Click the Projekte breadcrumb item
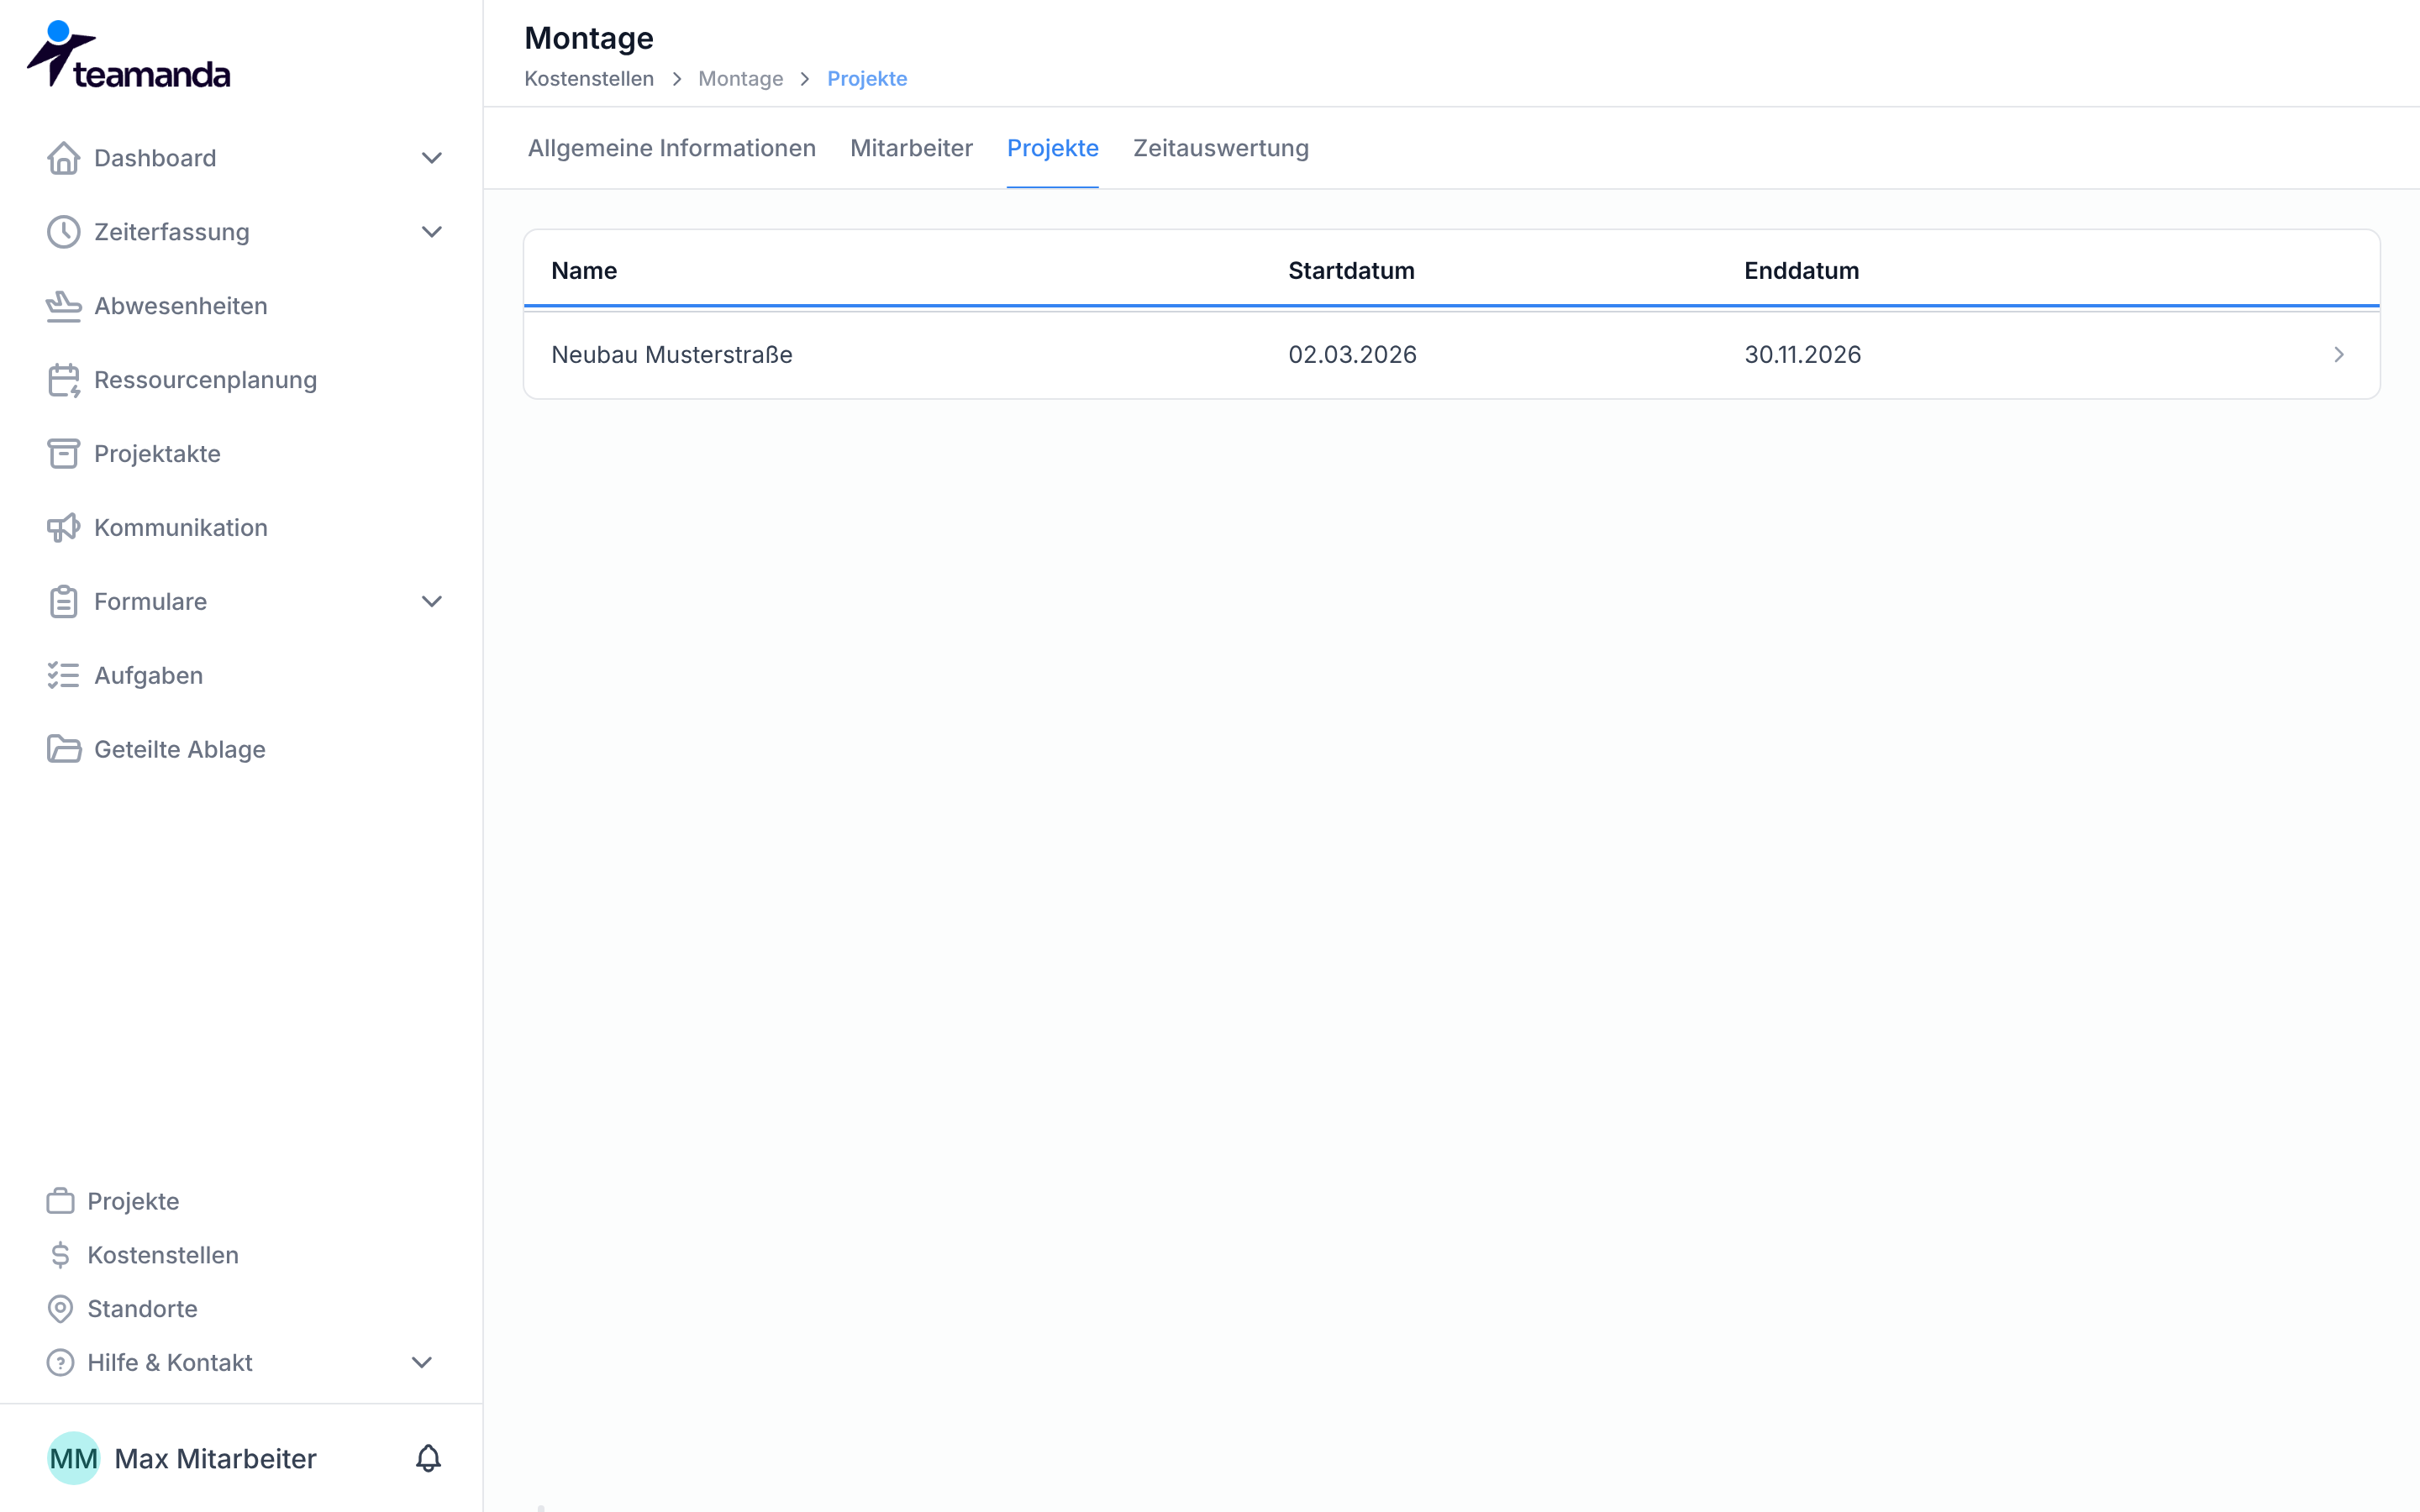The height and width of the screenshot is (1512, 2420). 867,79
